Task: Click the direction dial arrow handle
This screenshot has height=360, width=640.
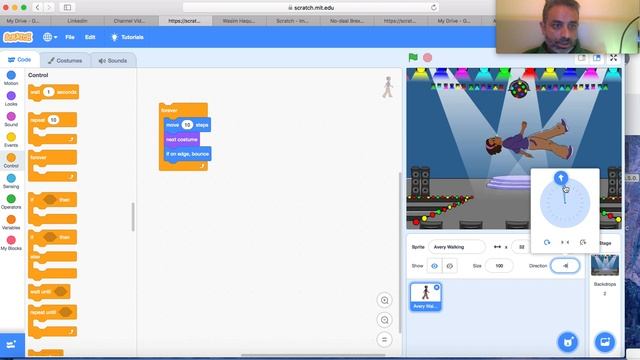Action: [x=561, y=178]
